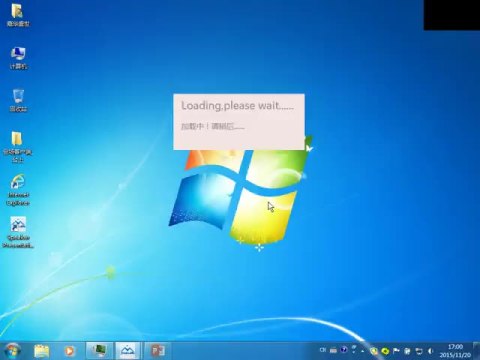Image resolution: width=480 pixels, height=360 pixels.
Task: Select the mountain-logo desktop shortcut
Action: click(x=18, y=232)
